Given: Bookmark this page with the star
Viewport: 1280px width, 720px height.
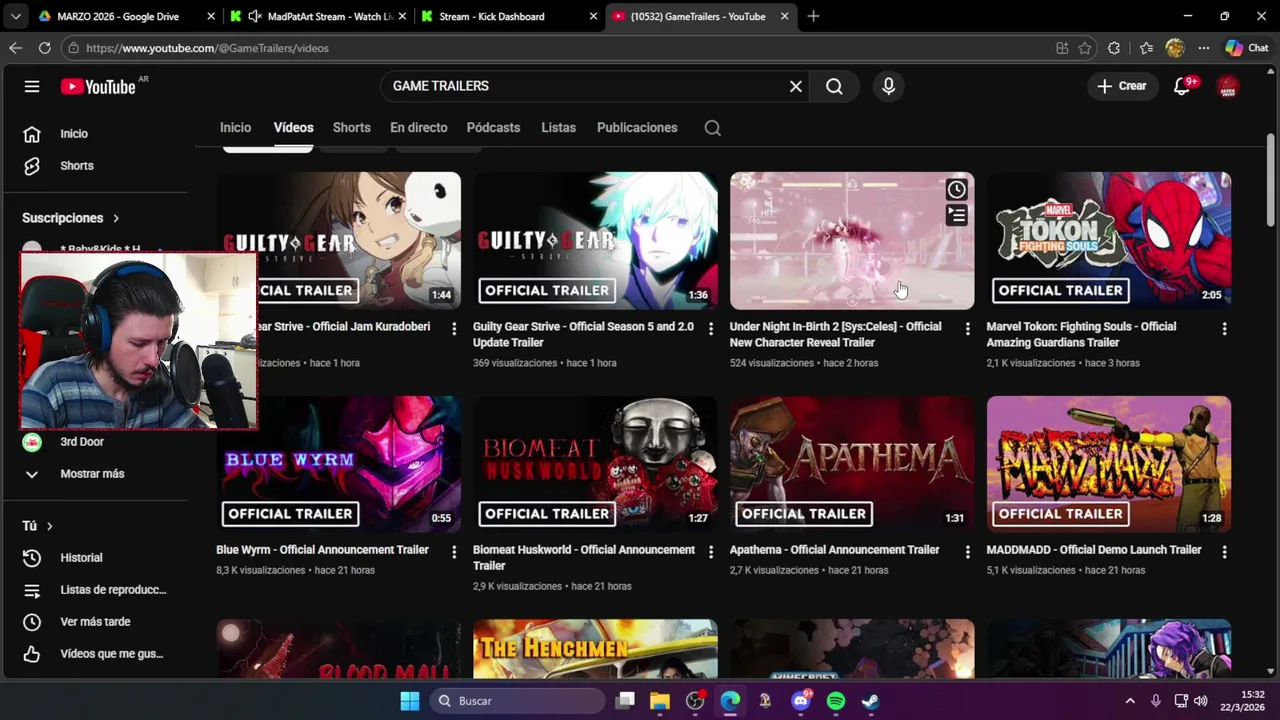Looking at the screenshot, I should pos(1085,48).
